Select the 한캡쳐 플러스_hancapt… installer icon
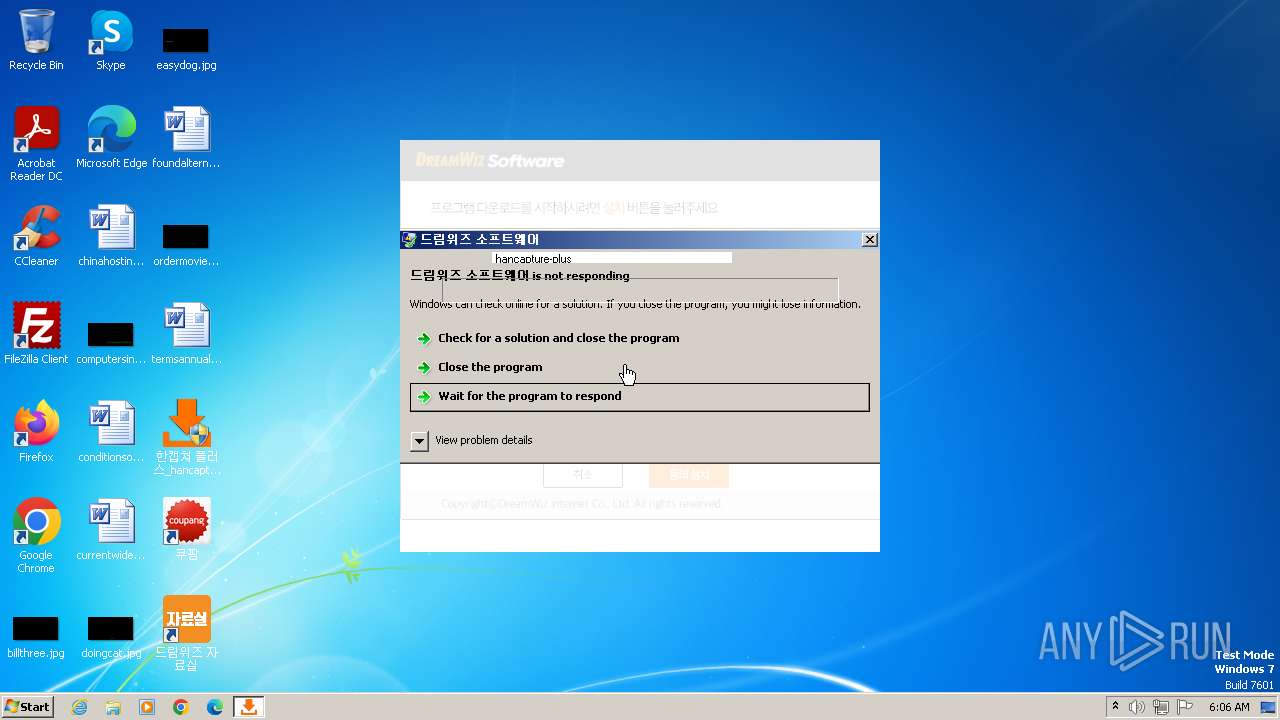The image size is (1280, 720). [x=187, y=437]
